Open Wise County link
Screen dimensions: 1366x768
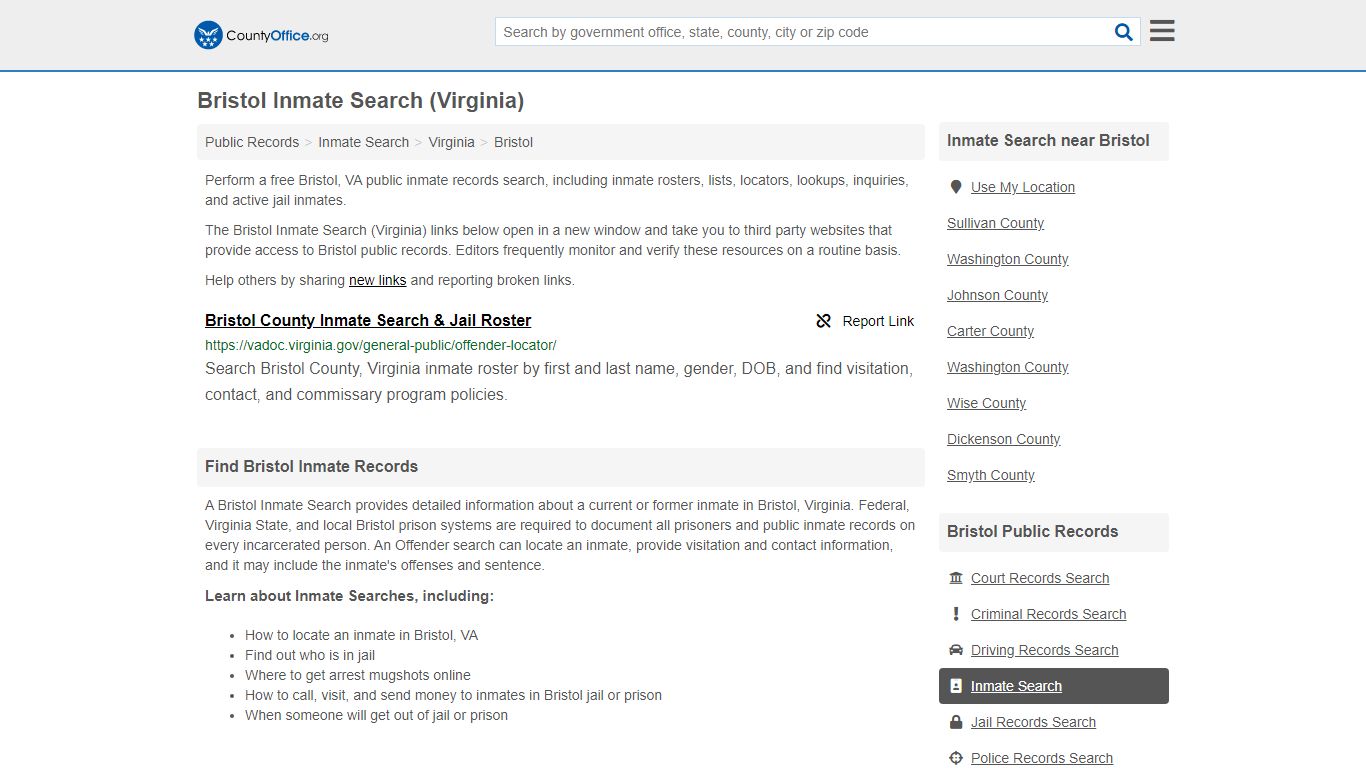coord(986,403)
